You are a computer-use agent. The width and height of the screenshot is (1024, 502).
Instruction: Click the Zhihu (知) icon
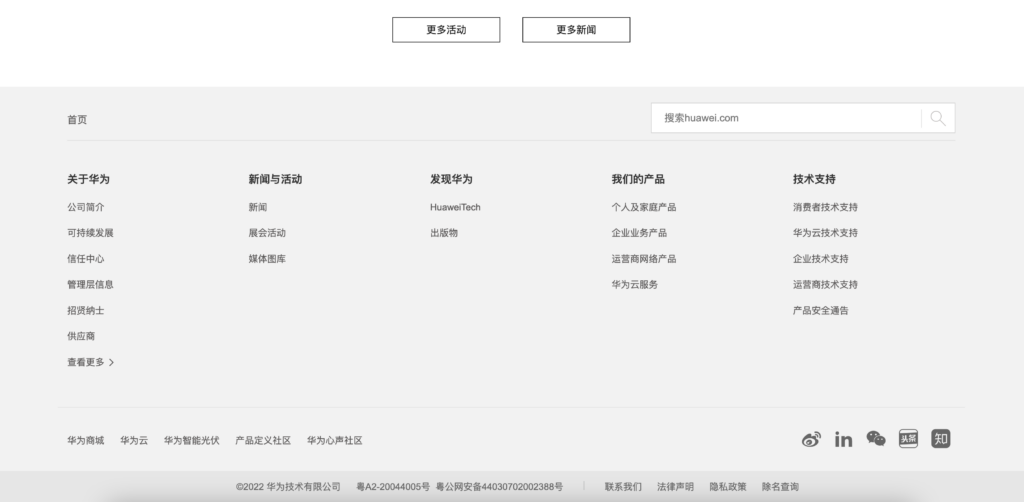[x=940, y=439]
